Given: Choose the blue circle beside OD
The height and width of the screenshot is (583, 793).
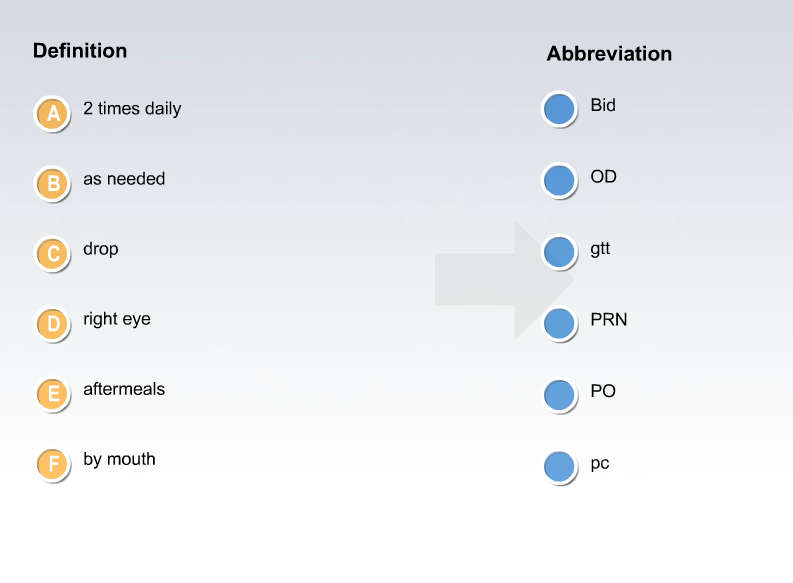Looking at the screenshot, I should pos(559,181).
